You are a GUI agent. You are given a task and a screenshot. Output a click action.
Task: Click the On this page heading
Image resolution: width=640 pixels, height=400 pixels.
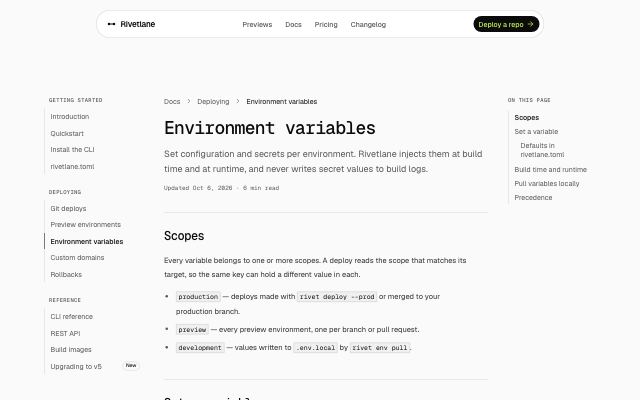click(529, 100)
